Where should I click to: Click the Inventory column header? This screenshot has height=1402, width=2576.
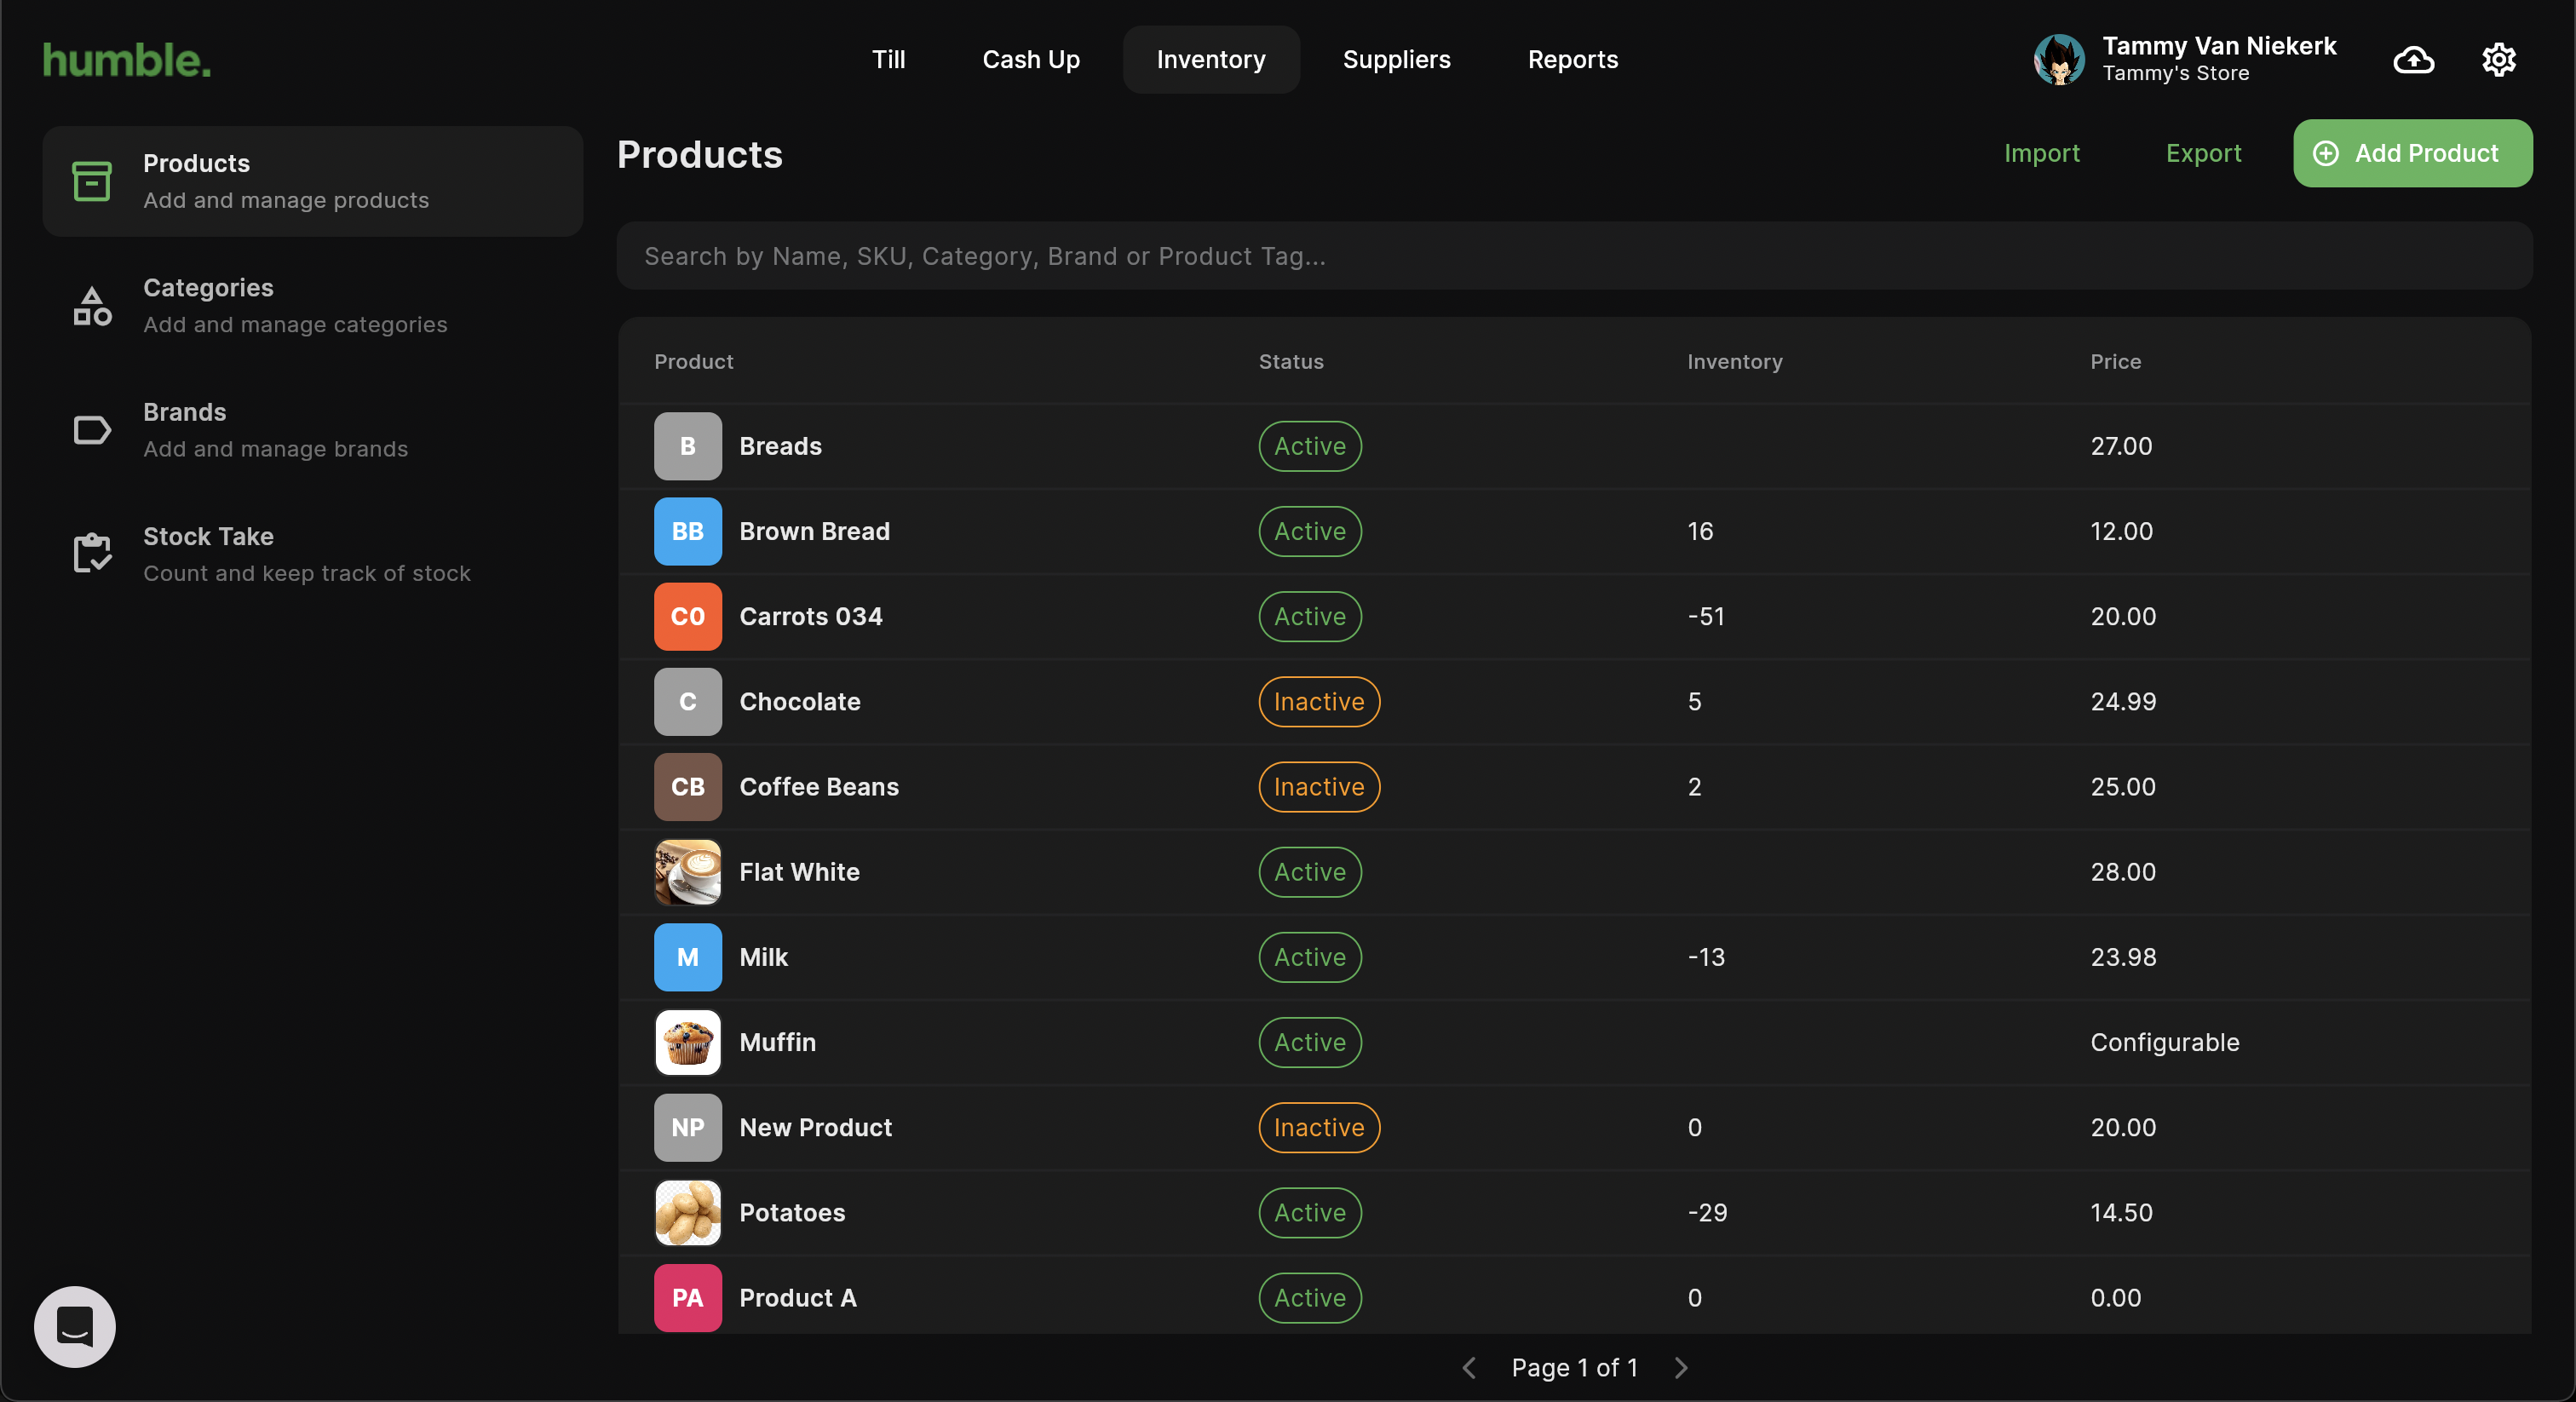(x=1734, y=361)
